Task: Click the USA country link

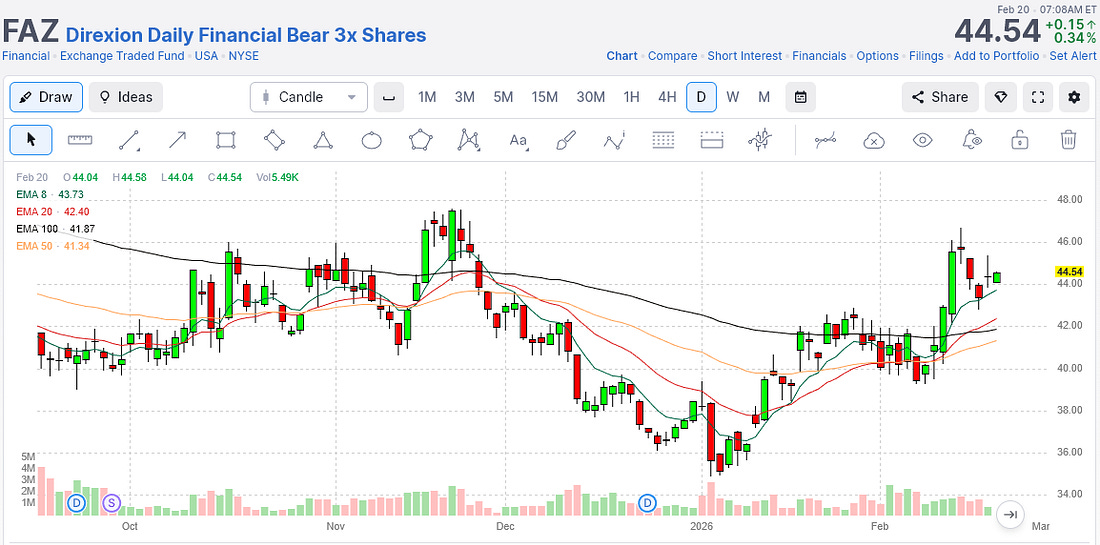Action: click(206, 56)
